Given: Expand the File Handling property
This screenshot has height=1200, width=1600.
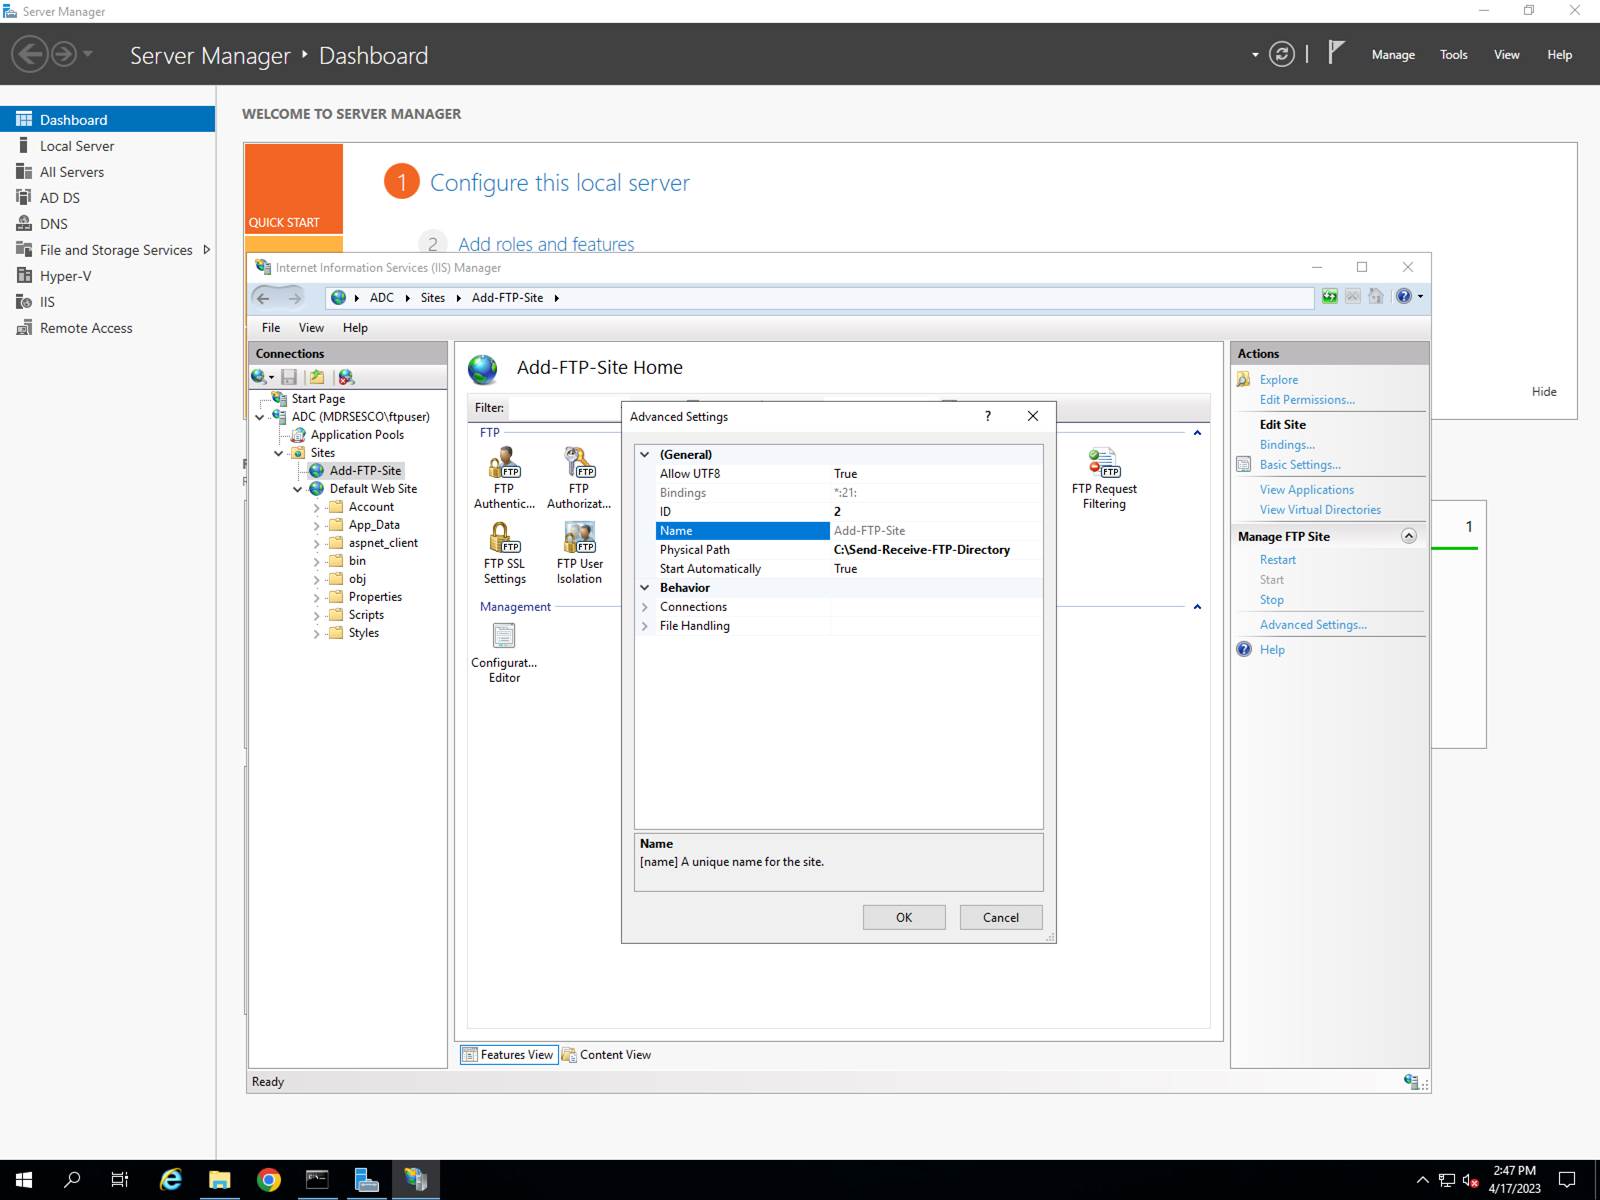Looking at the screenshot, I should tap(645, 626).
